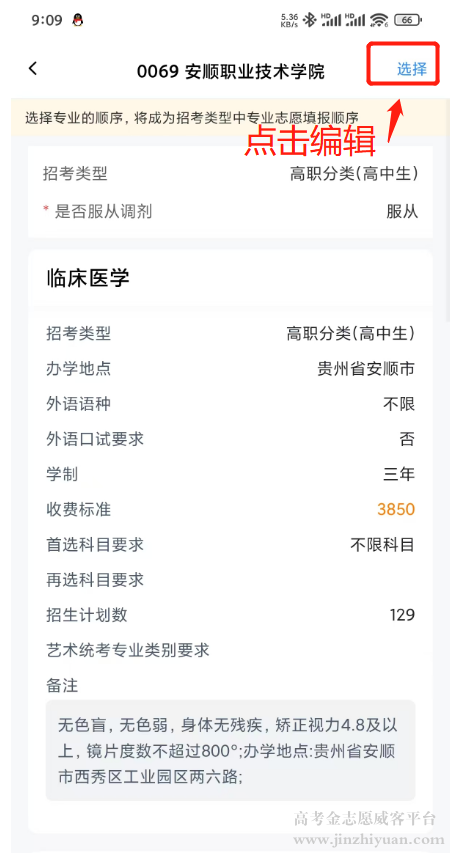This screenshot has height=853, width=450.
Task: Tap the status bar clock 9:09
Action: [x=47, y=21]
